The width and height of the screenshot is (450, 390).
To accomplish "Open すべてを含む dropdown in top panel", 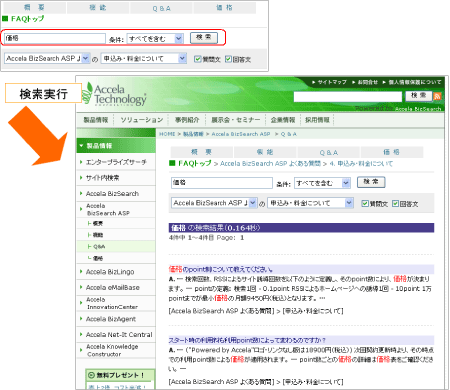I will pos(155,39).
